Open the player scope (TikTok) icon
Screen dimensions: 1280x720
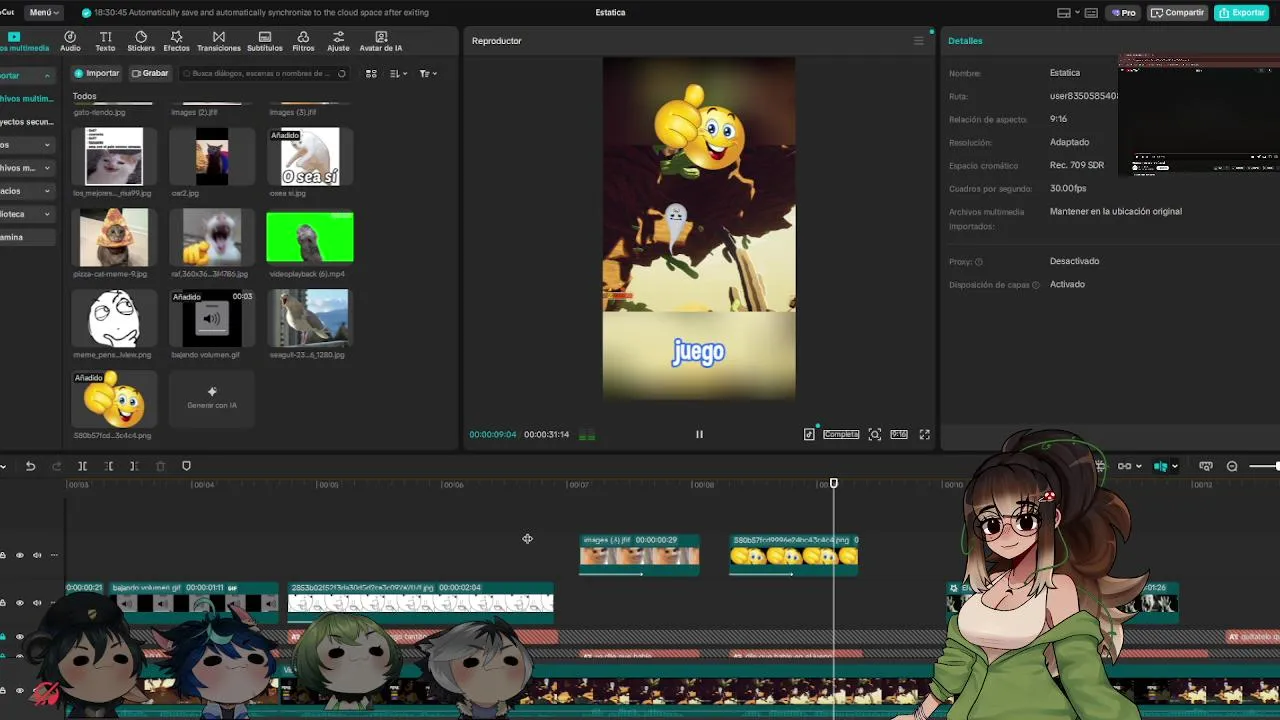[x=809, y=434]
